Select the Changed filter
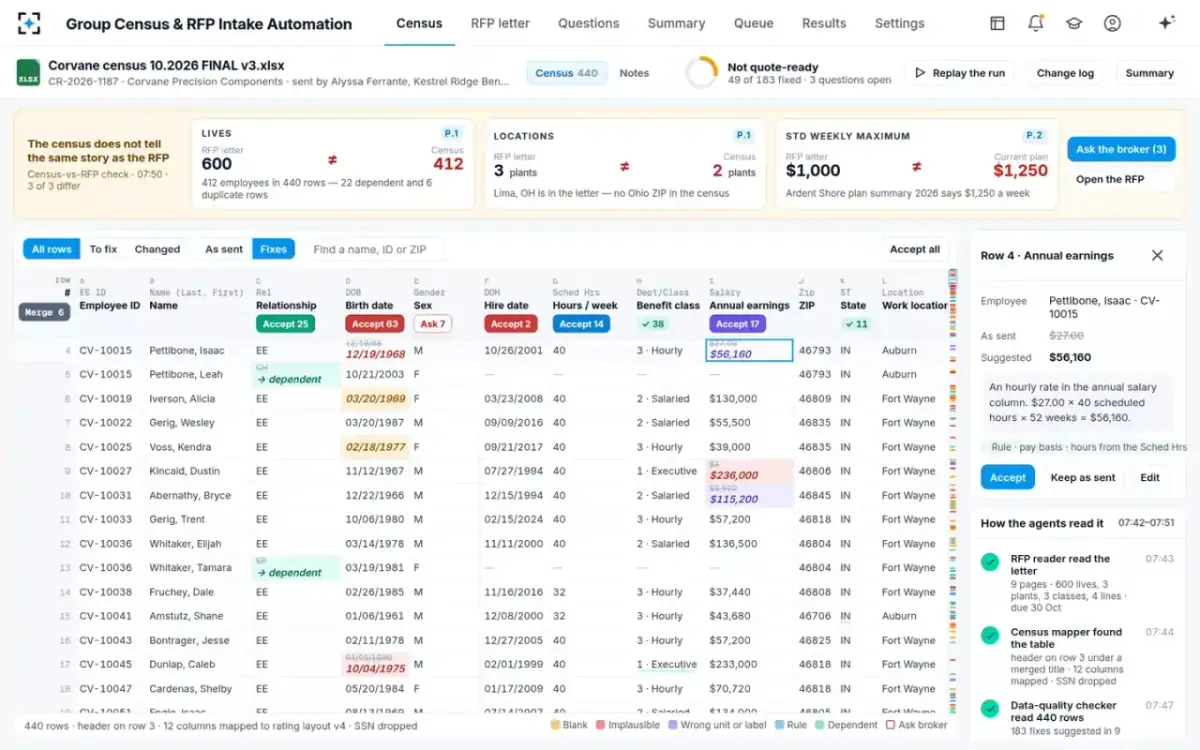 click(x=157, y=249)
